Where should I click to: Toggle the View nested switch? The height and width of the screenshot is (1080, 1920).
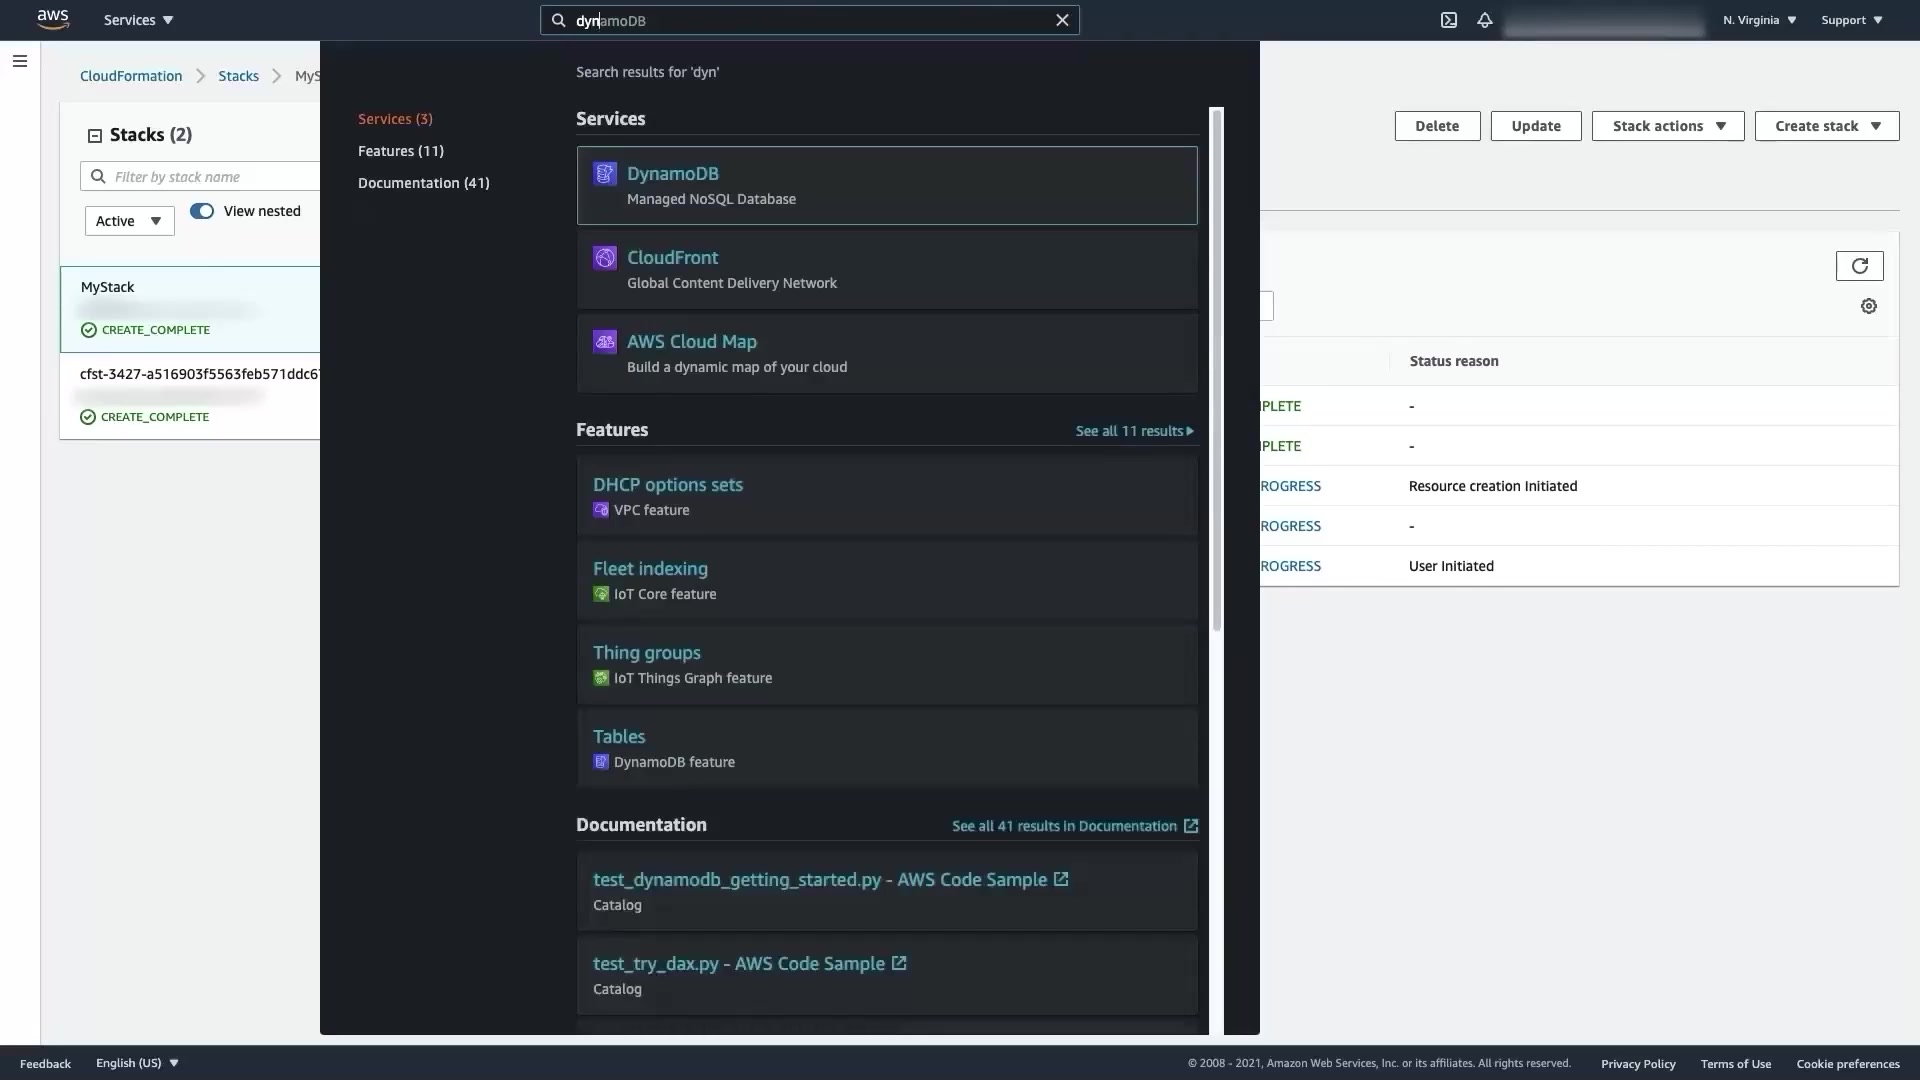tap(202, 211)
